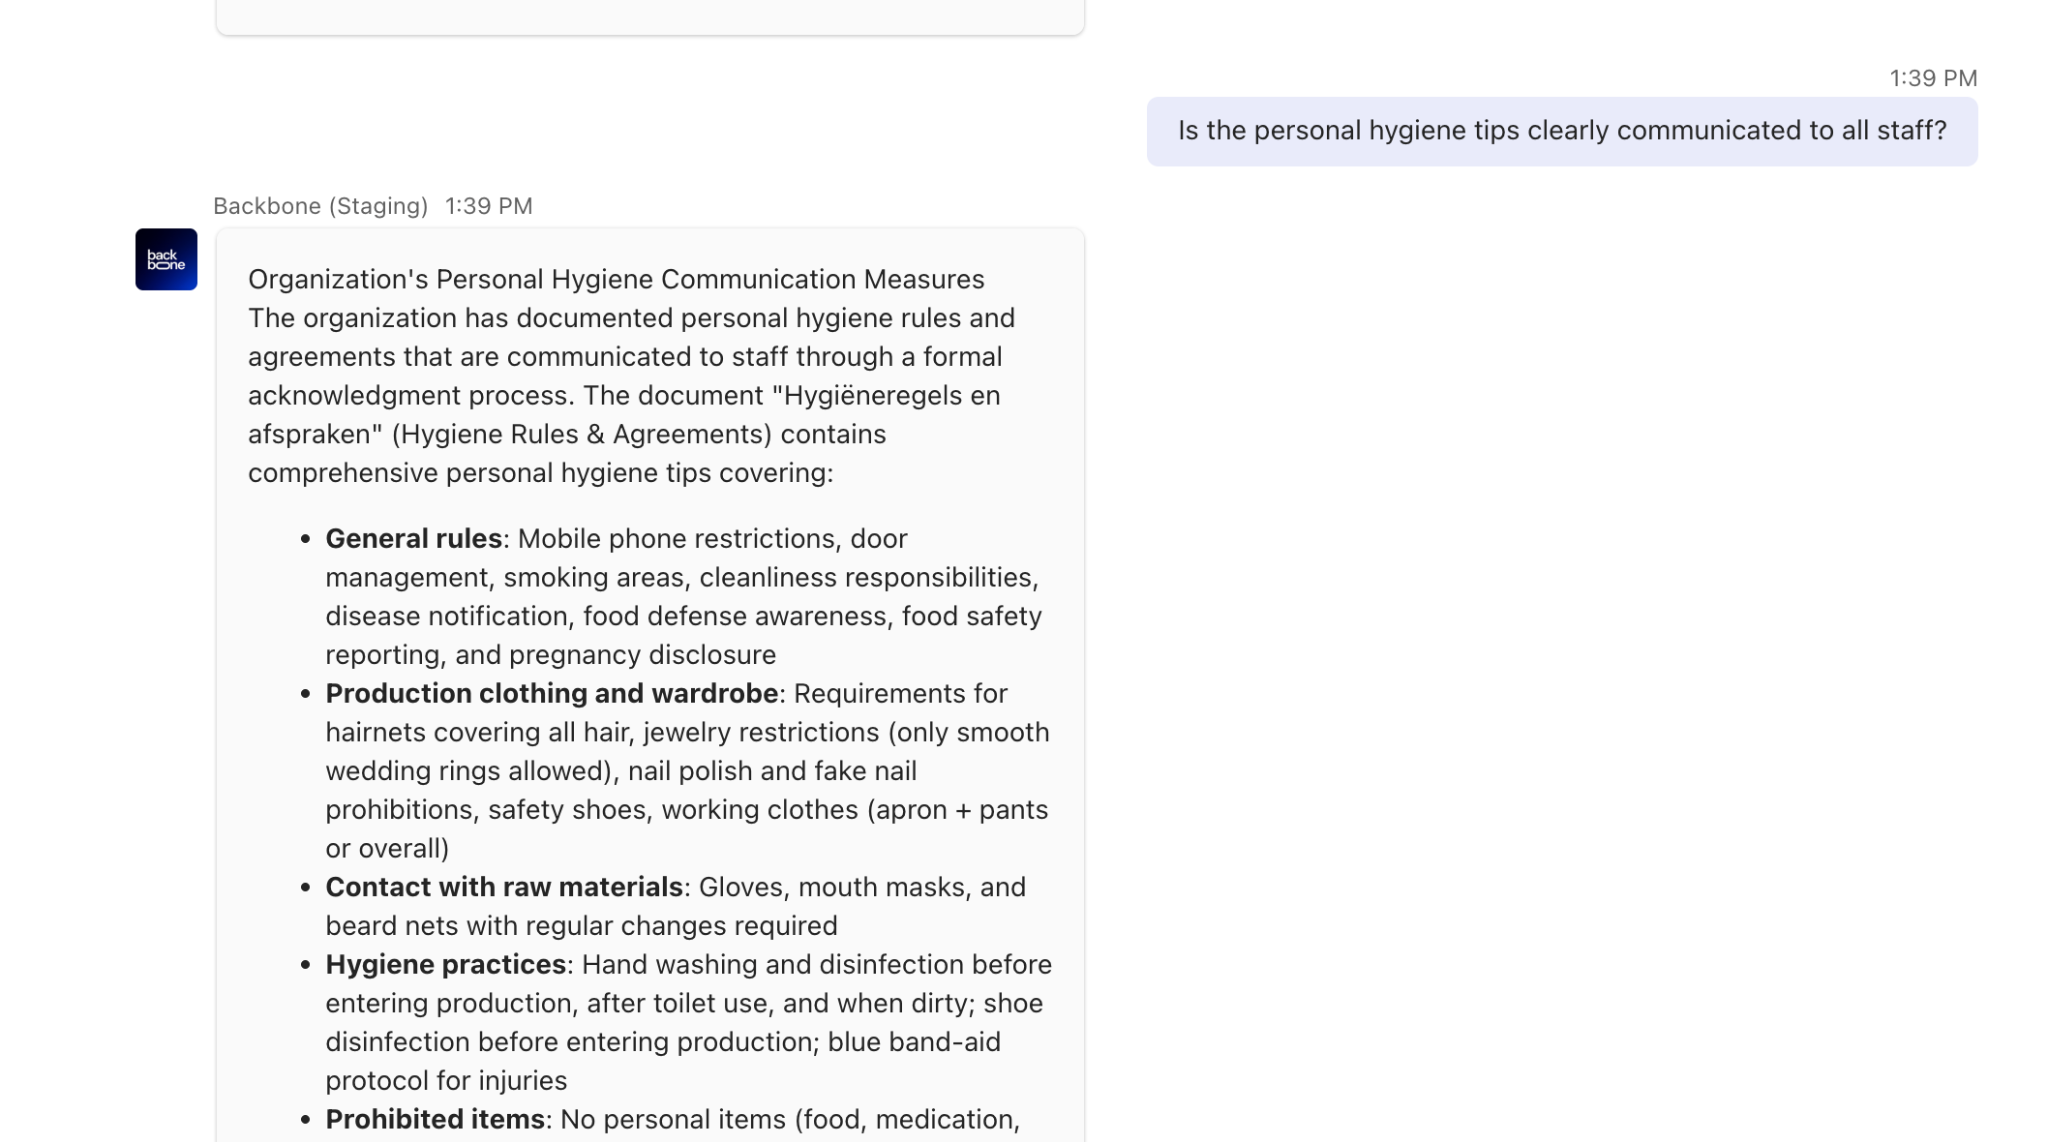
Task: Click the "acknowledgment process" text in the reply
Action: click(409, 395)
